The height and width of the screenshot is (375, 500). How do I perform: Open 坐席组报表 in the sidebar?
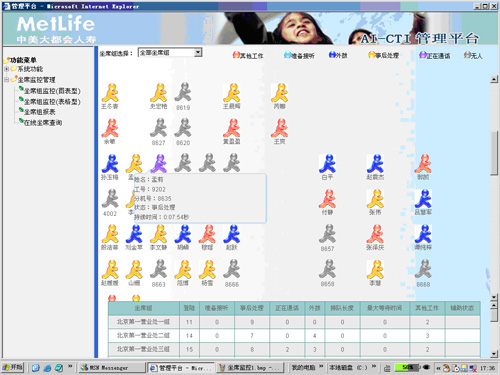tap(39, 112)
